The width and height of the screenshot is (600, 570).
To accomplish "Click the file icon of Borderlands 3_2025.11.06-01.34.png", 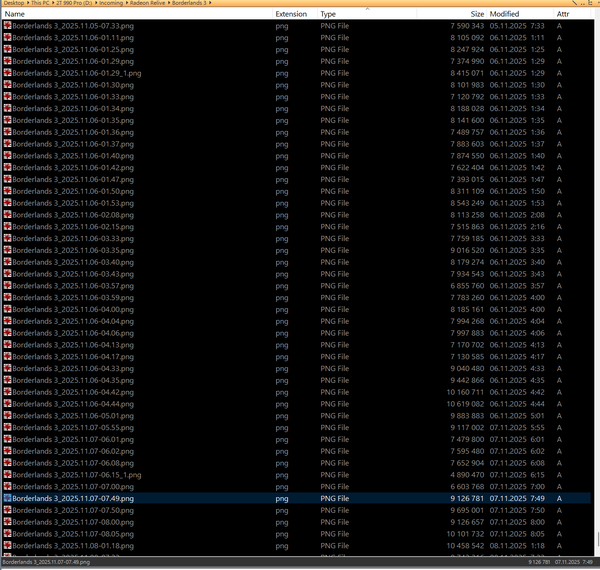I will 7,109.
